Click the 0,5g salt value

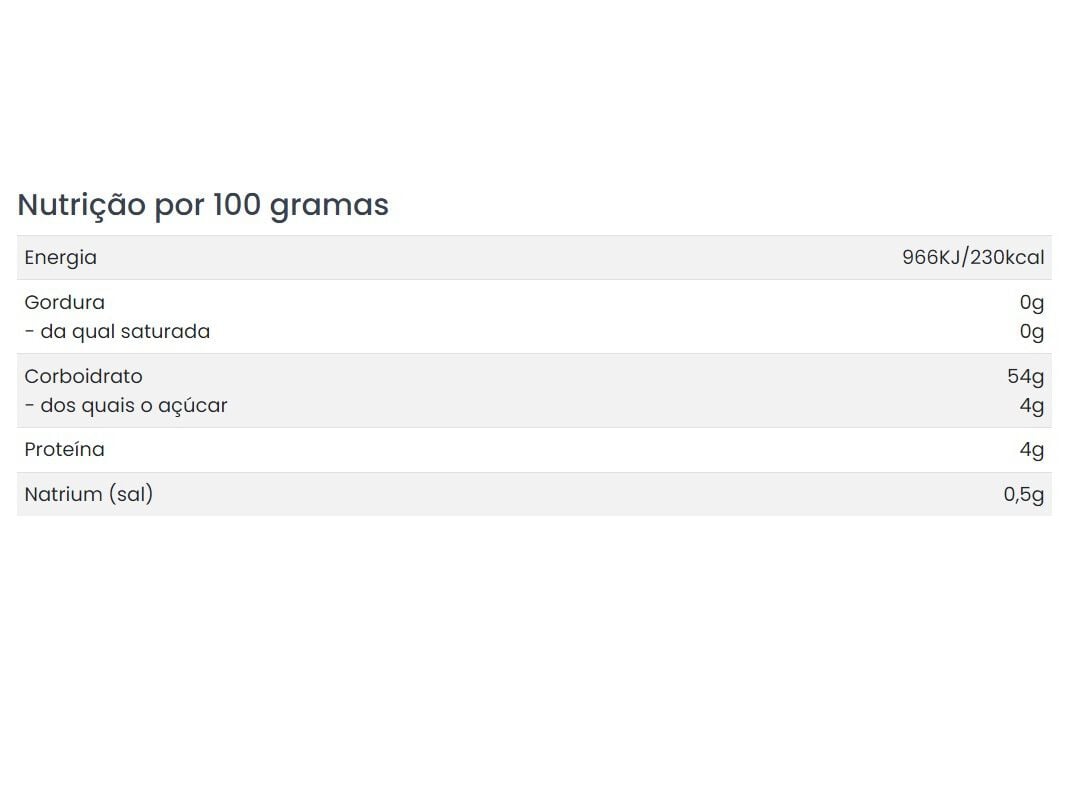[1023, 494]
